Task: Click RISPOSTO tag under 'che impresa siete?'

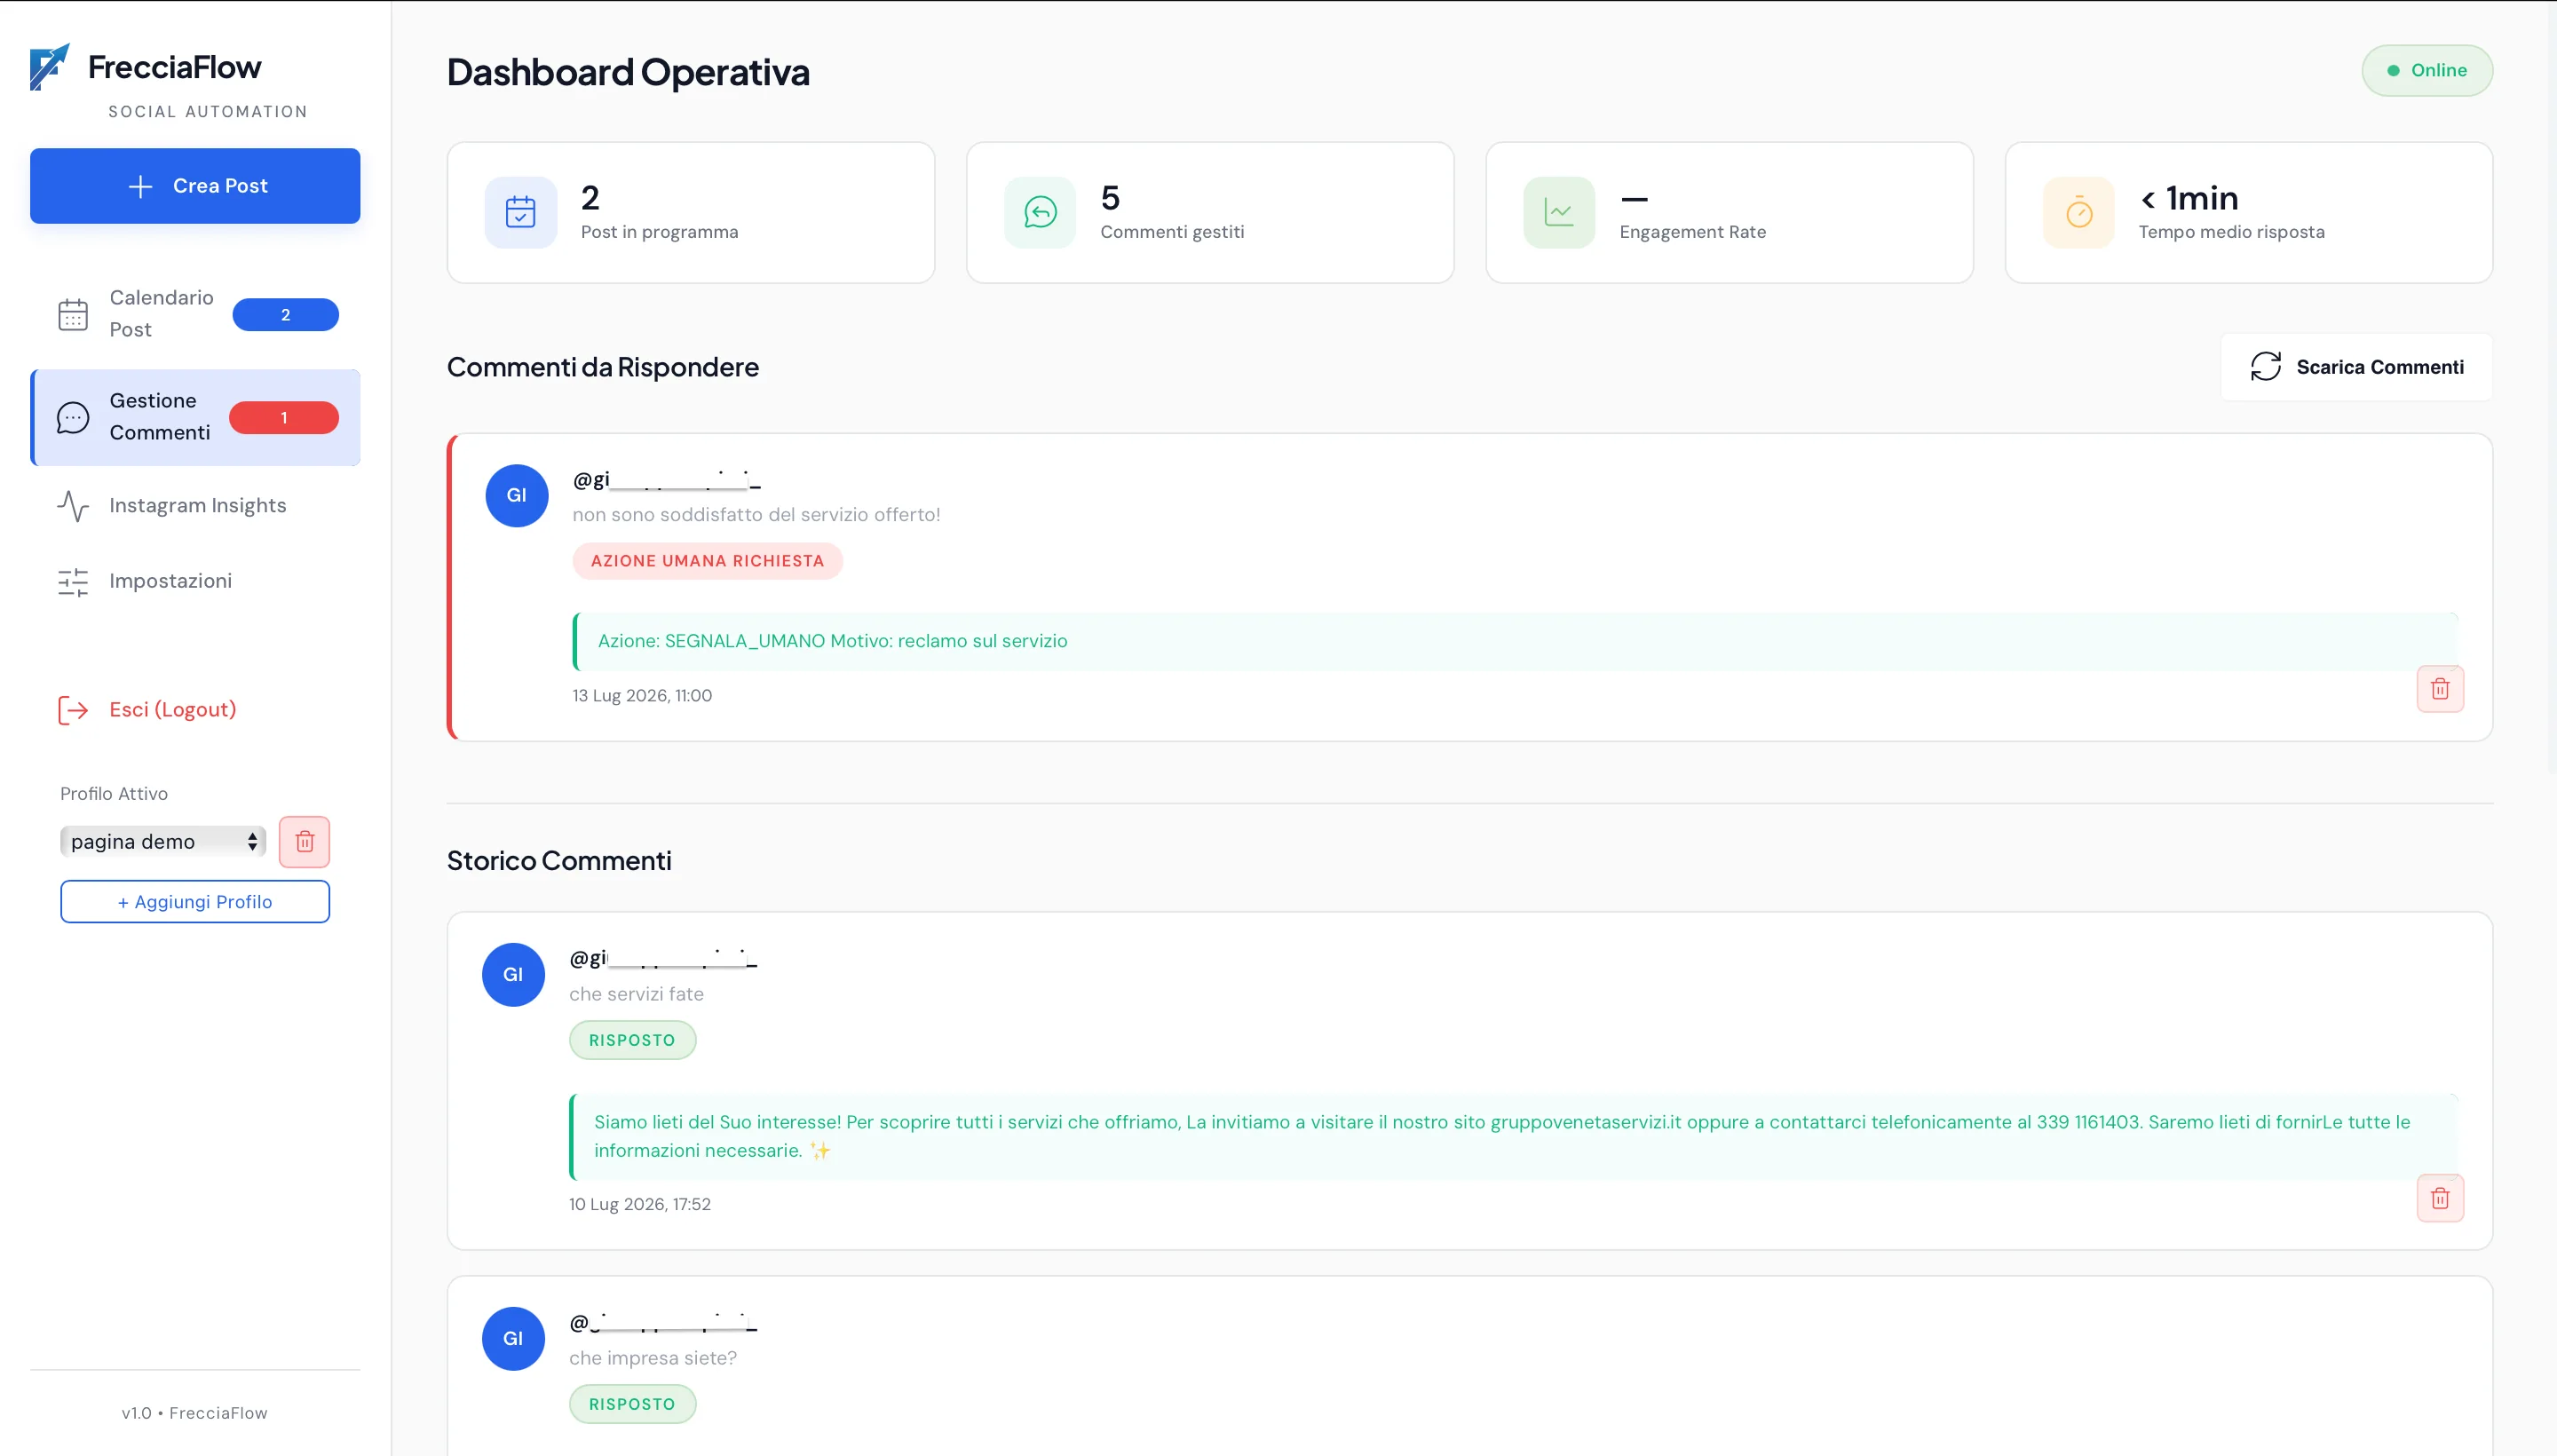Action: point(632,1404)
